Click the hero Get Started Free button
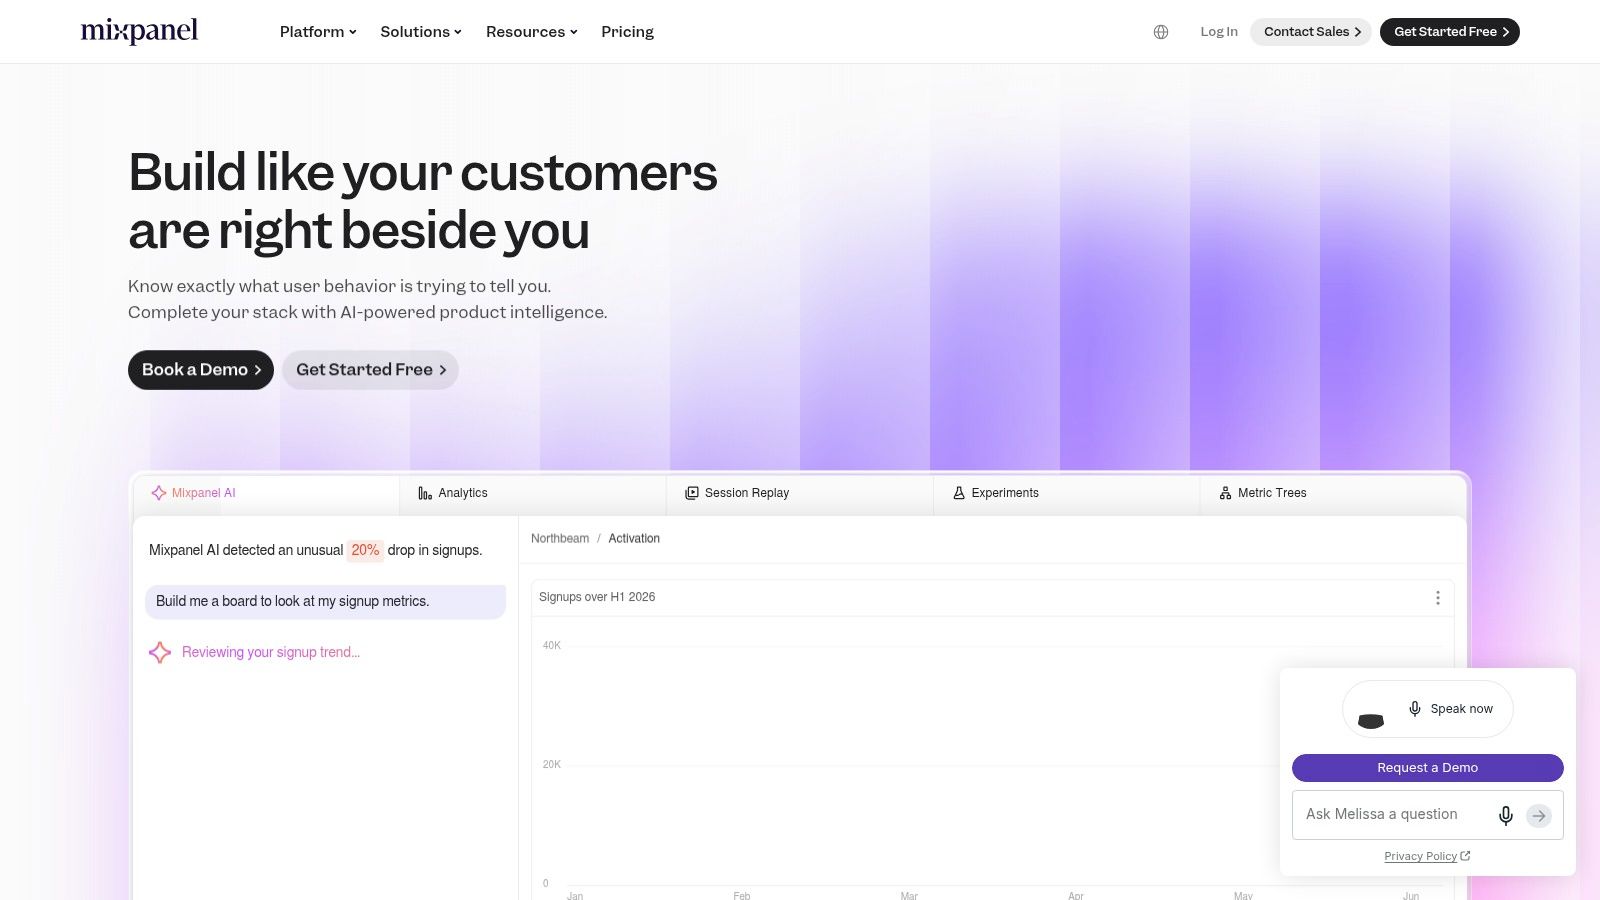This screenshot has height=900, width=1600. [x=370, y=370]
